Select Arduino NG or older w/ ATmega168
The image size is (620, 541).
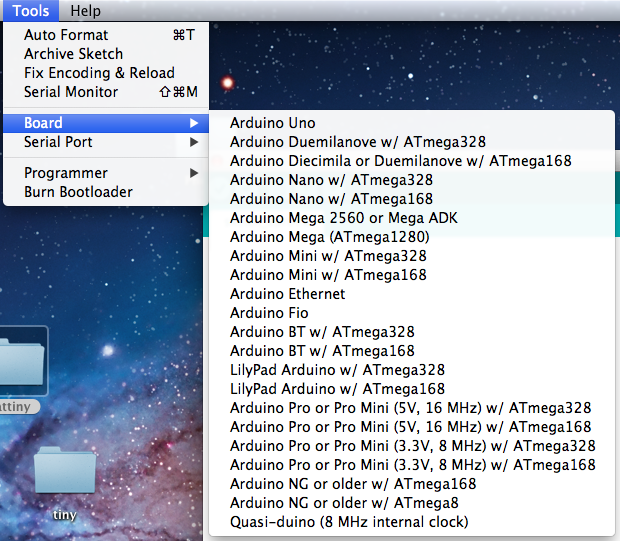[x=412, y=484]
